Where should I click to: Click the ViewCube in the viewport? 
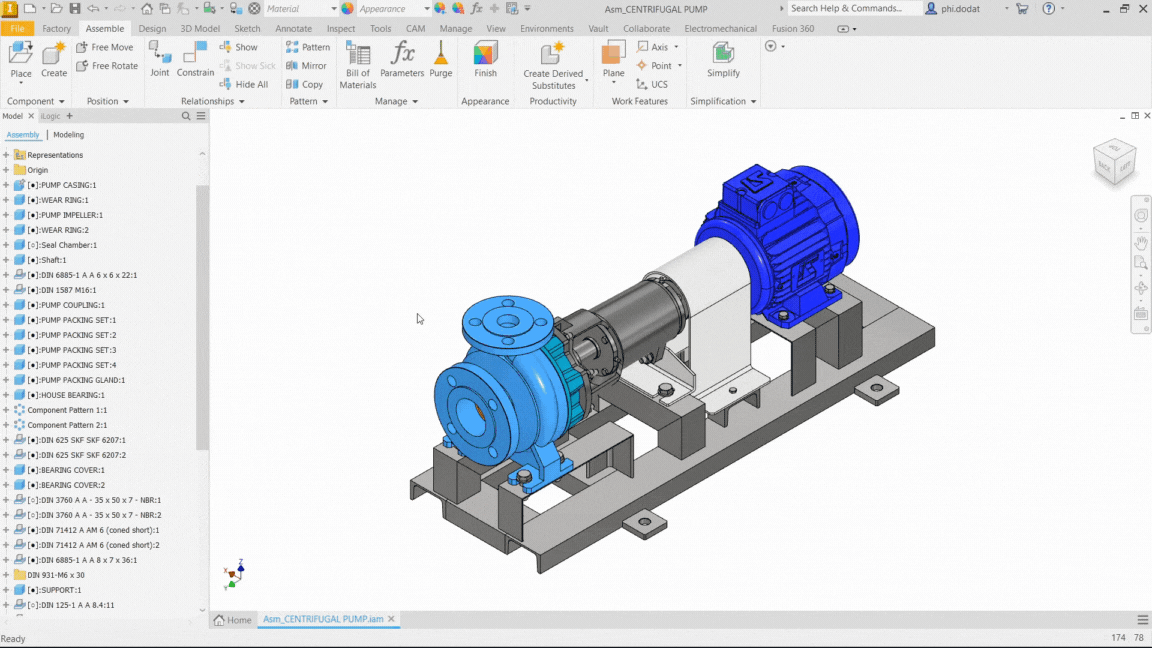pos(1114,161)
